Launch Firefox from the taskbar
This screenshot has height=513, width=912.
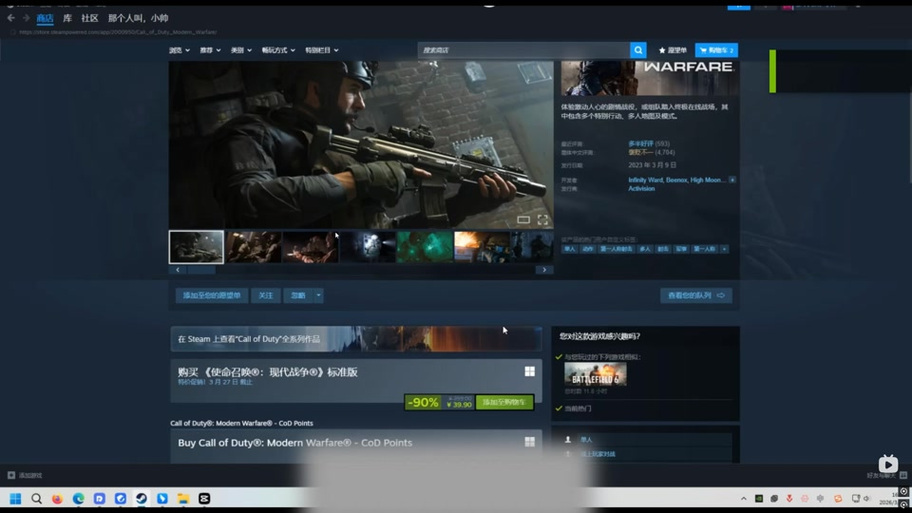pyautogui.click(x=57, y=498)
